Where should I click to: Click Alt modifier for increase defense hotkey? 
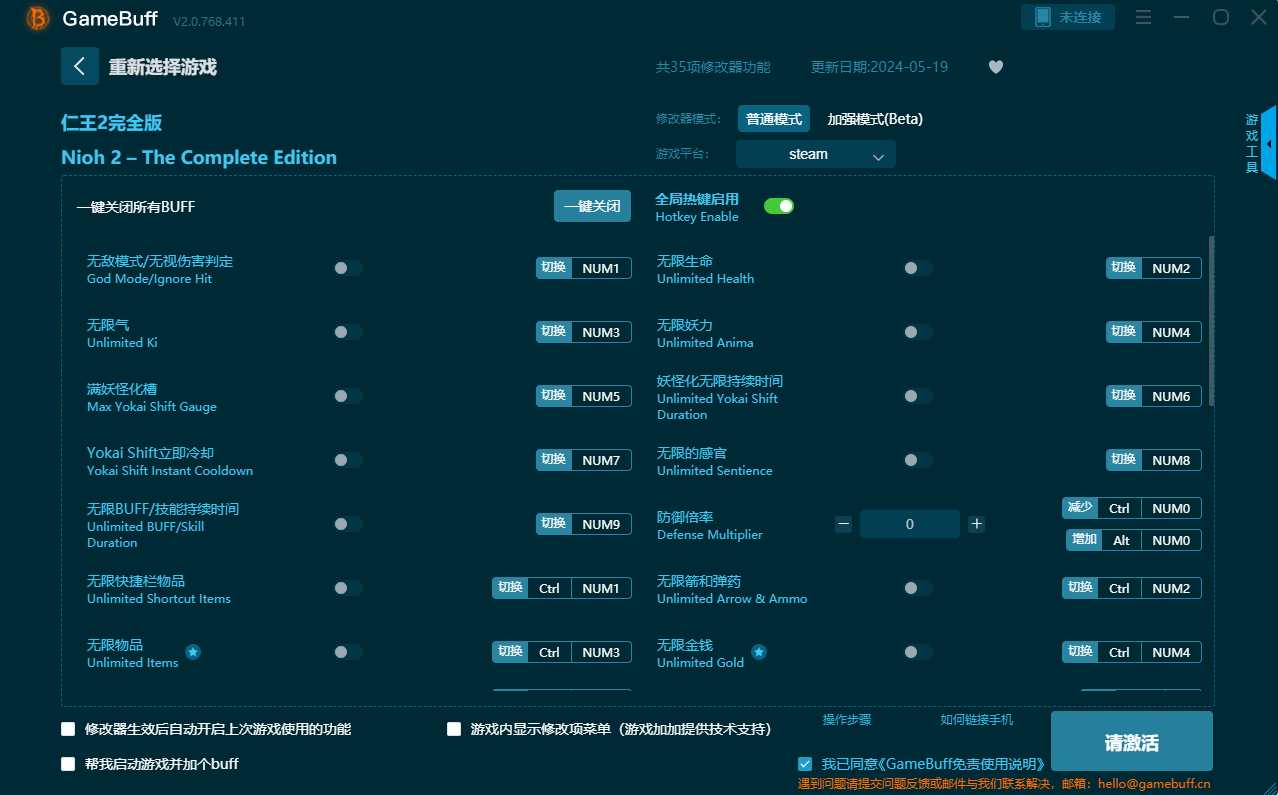pyautogui.click(x=1121, y=540)
